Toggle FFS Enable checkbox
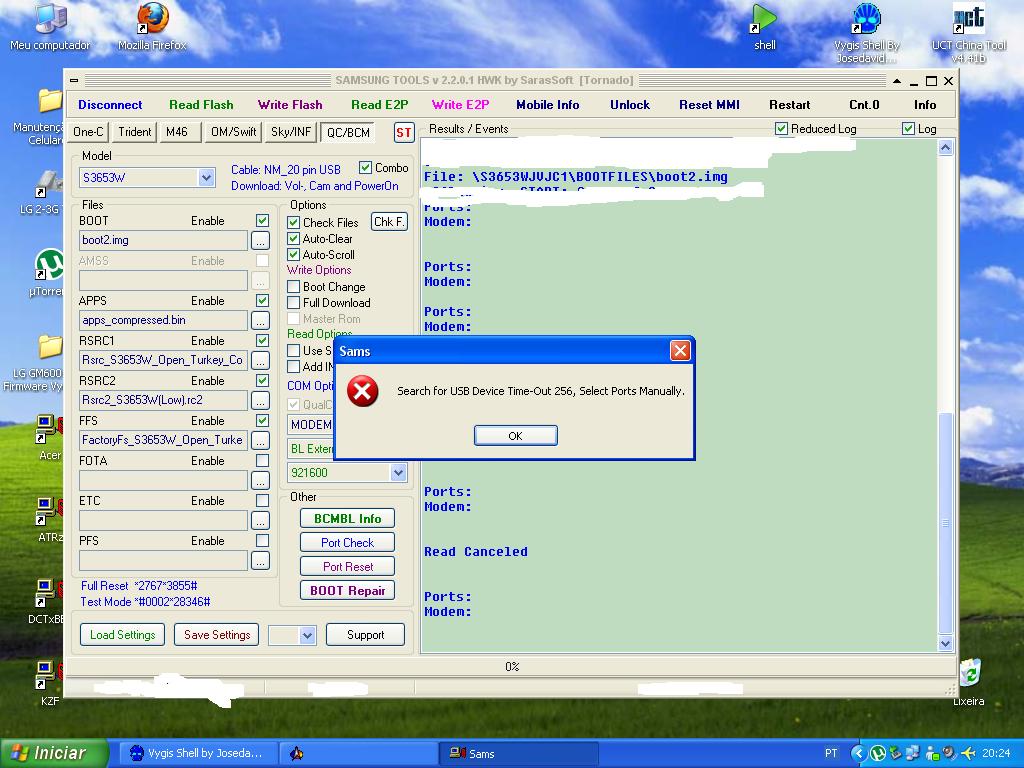Screen dimensions: 1024x768 [x=263, y=421]
